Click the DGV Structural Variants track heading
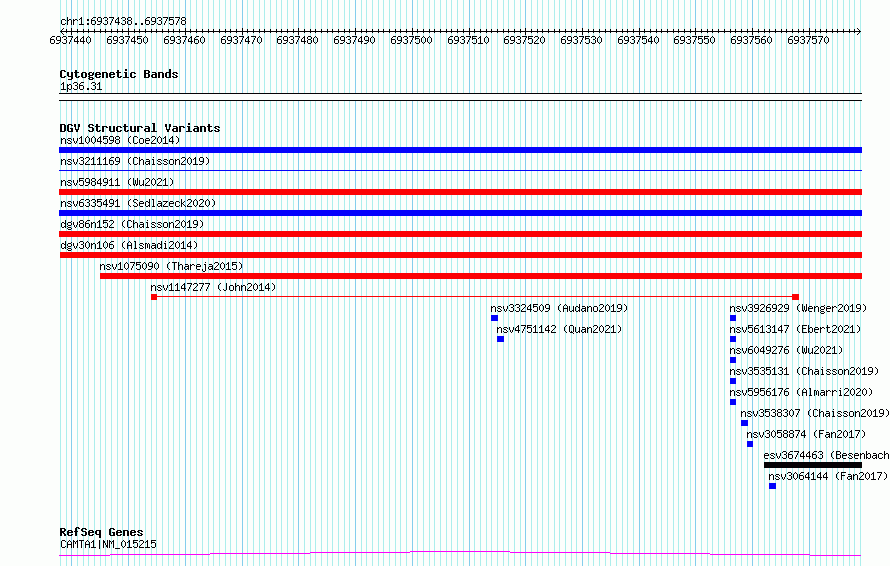 pyautogui.click(x=140, y=128)
